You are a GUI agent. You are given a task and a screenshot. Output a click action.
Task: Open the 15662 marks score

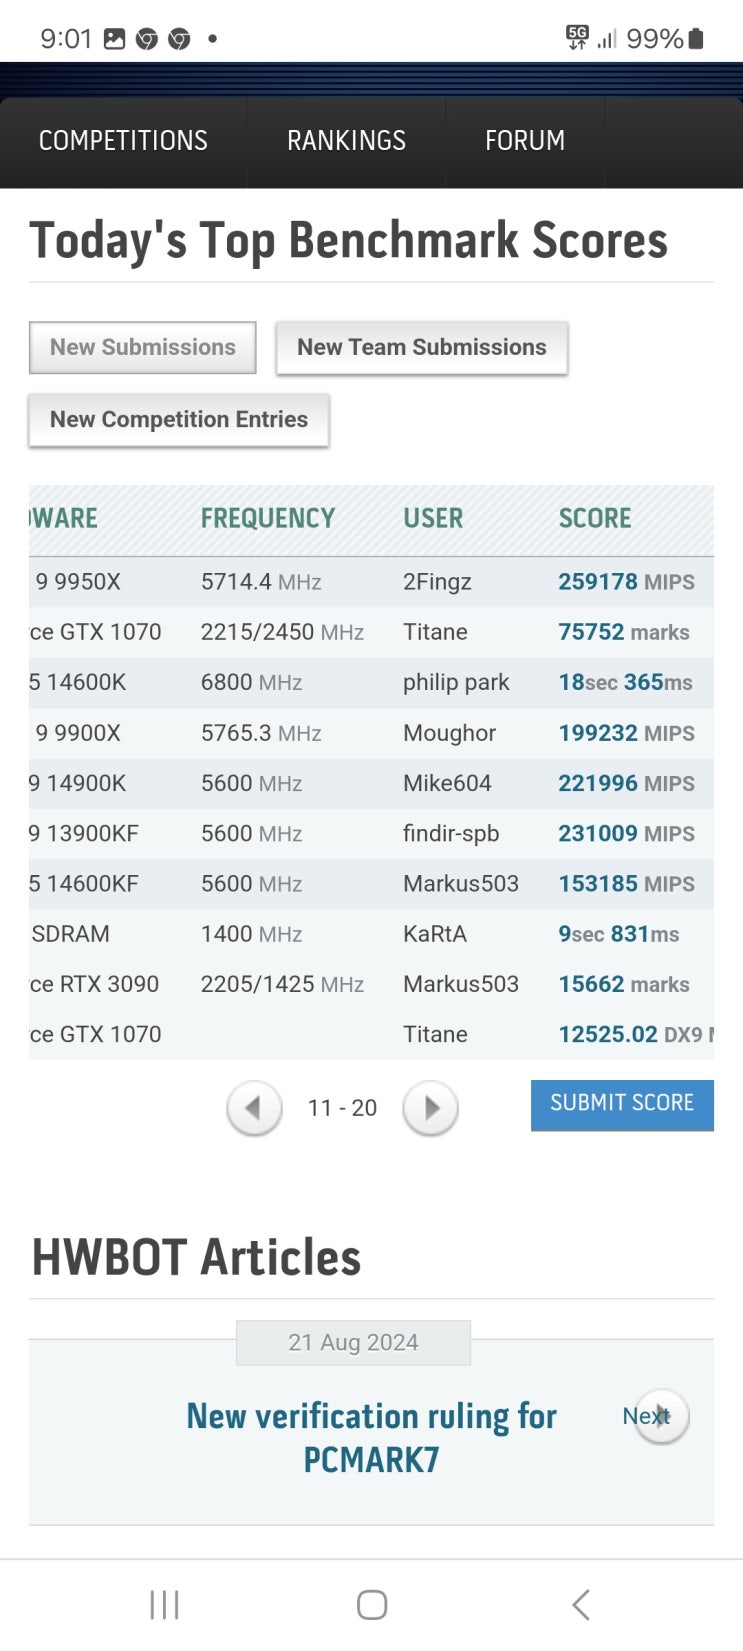pyautogui.click(x=624, y=984)
